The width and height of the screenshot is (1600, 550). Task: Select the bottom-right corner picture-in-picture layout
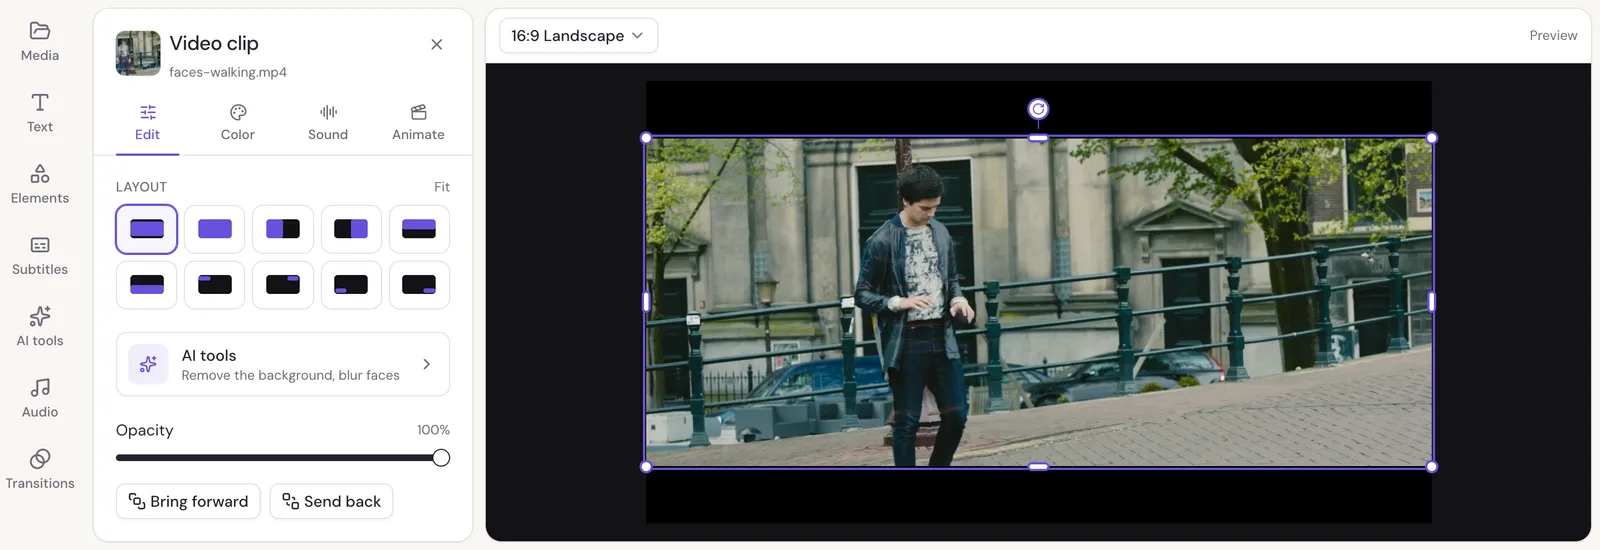[419, 285]
